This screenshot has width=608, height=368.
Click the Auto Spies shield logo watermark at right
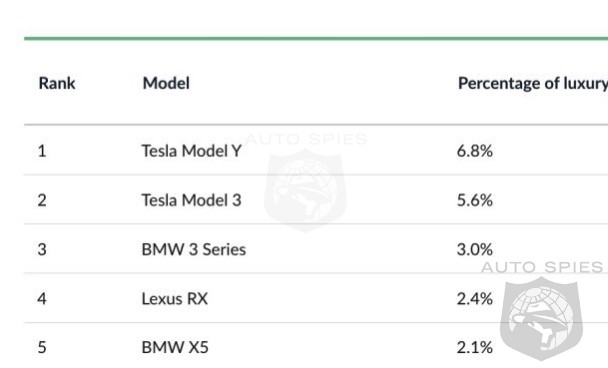(541, 318)
